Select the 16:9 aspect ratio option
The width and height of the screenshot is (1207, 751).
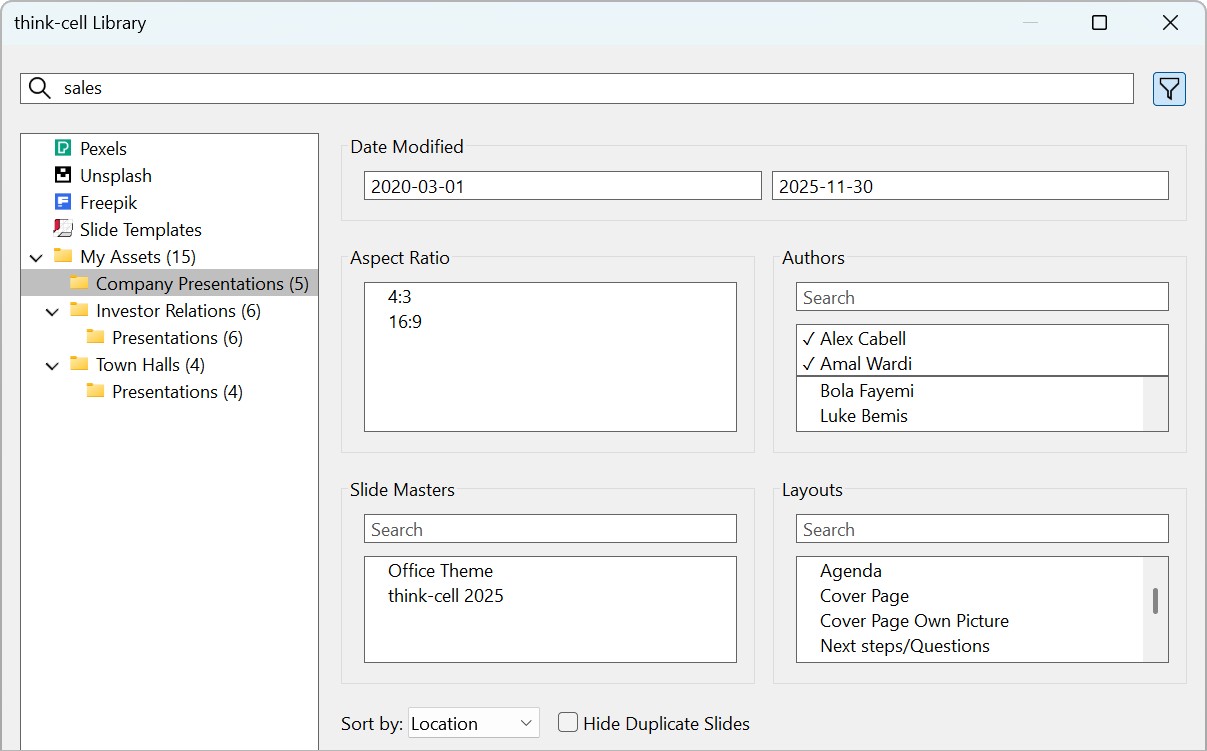tap(405, 322)
